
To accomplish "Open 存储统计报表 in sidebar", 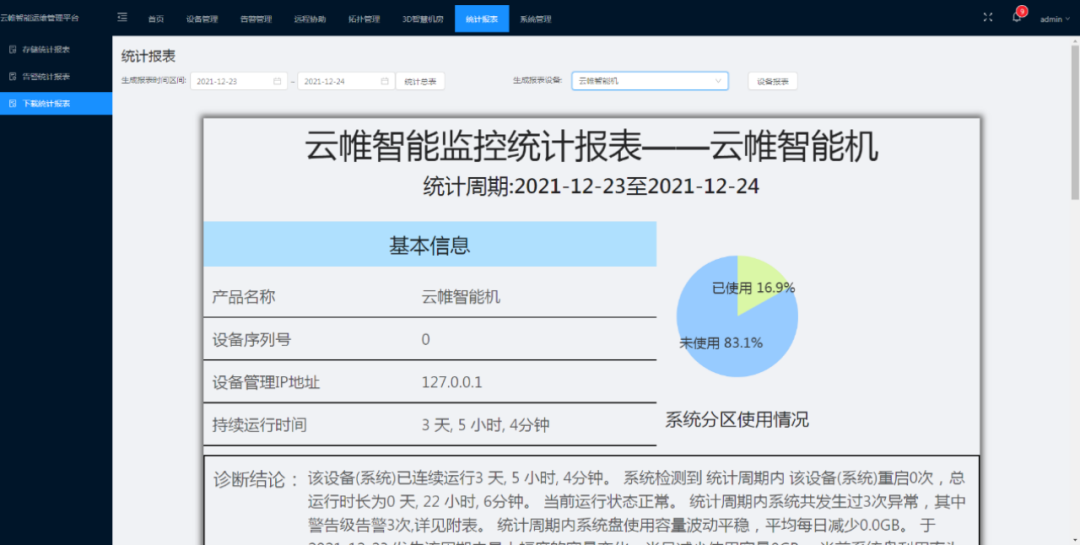I will pyautogui.click(x=56, y=50).
